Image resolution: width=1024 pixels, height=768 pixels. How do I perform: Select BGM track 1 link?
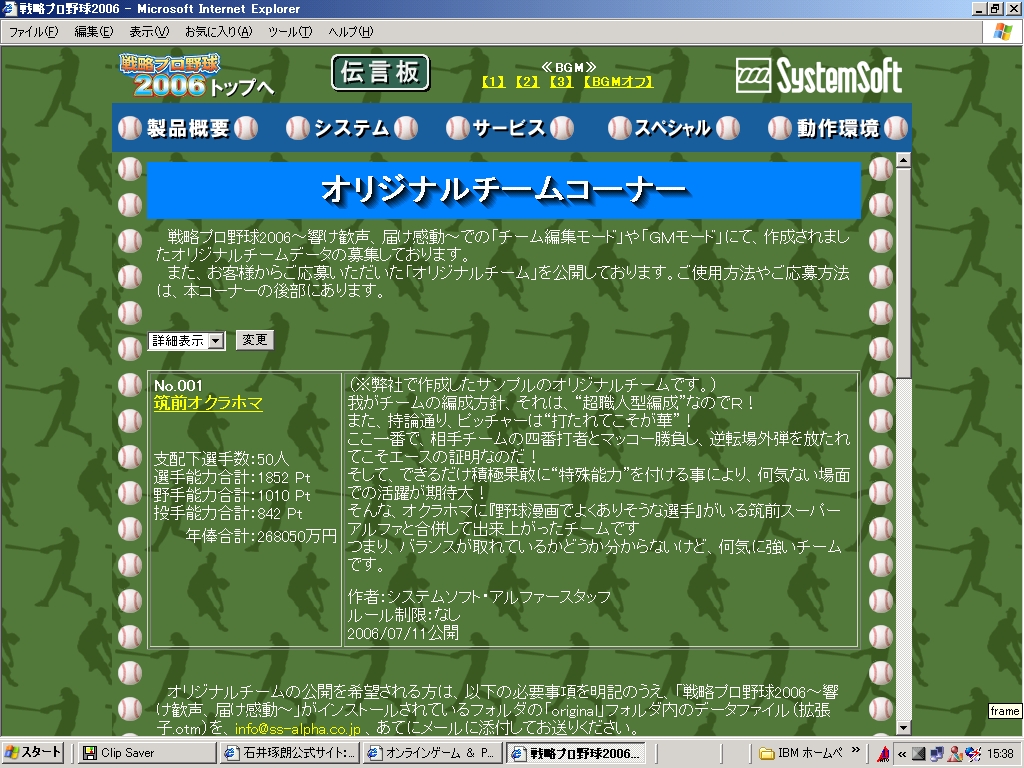494,82
